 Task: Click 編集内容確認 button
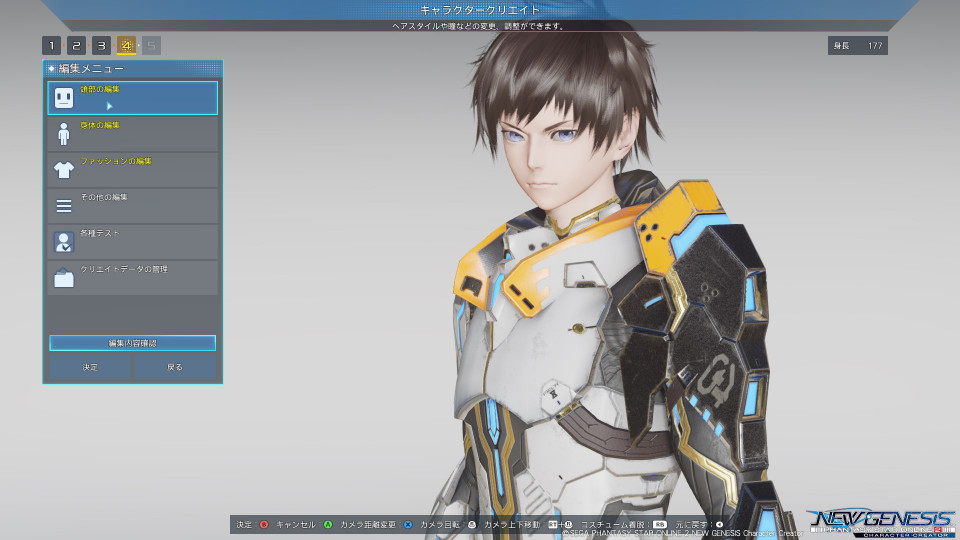tap(132, 343)
